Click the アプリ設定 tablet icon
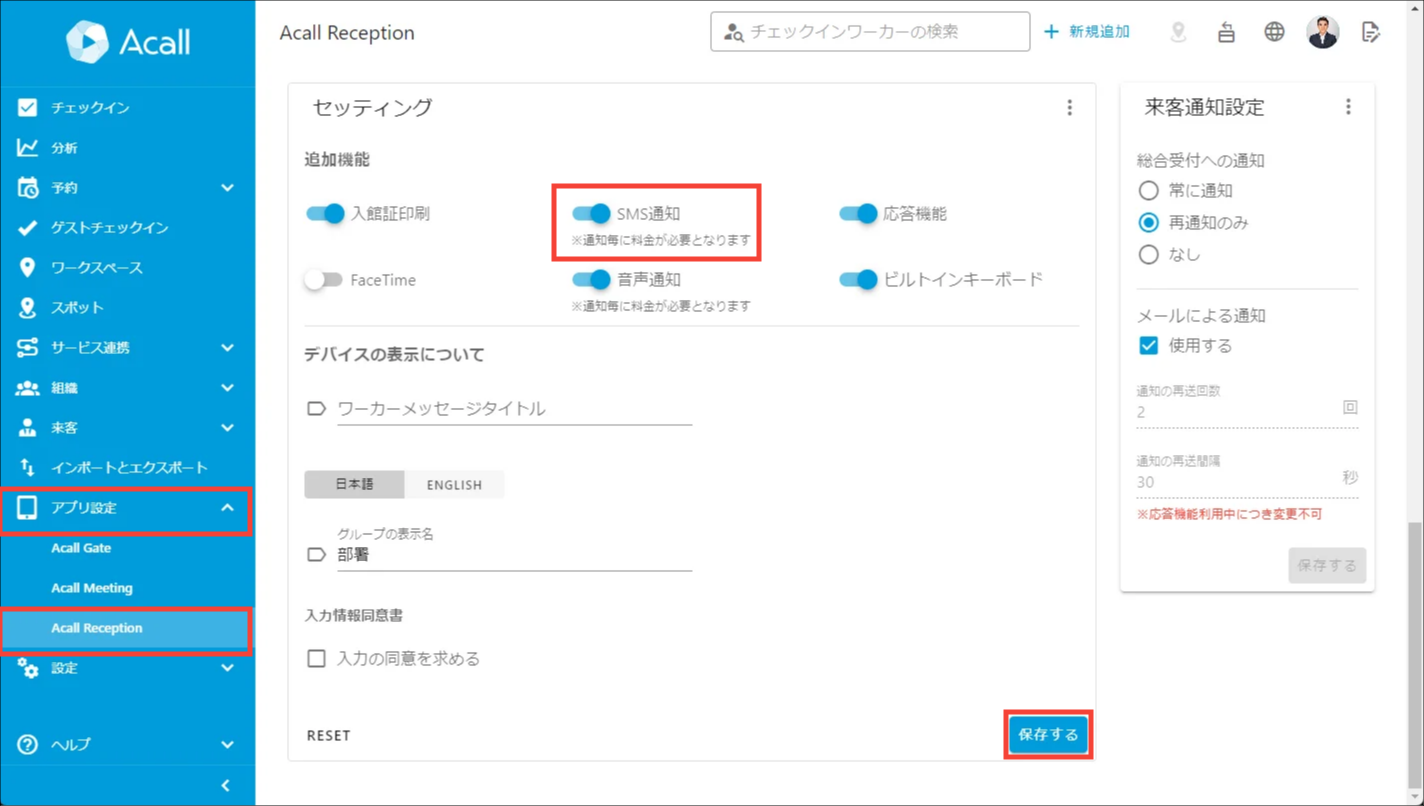 point(27,507)
